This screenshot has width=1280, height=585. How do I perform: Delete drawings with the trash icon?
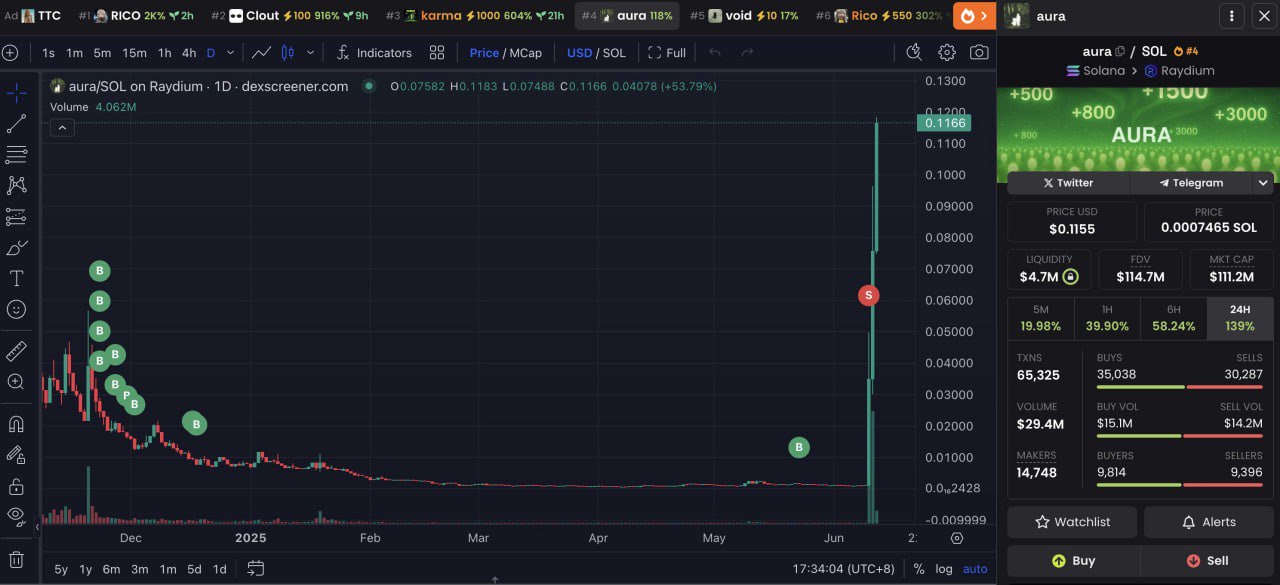tap(16, 560)
